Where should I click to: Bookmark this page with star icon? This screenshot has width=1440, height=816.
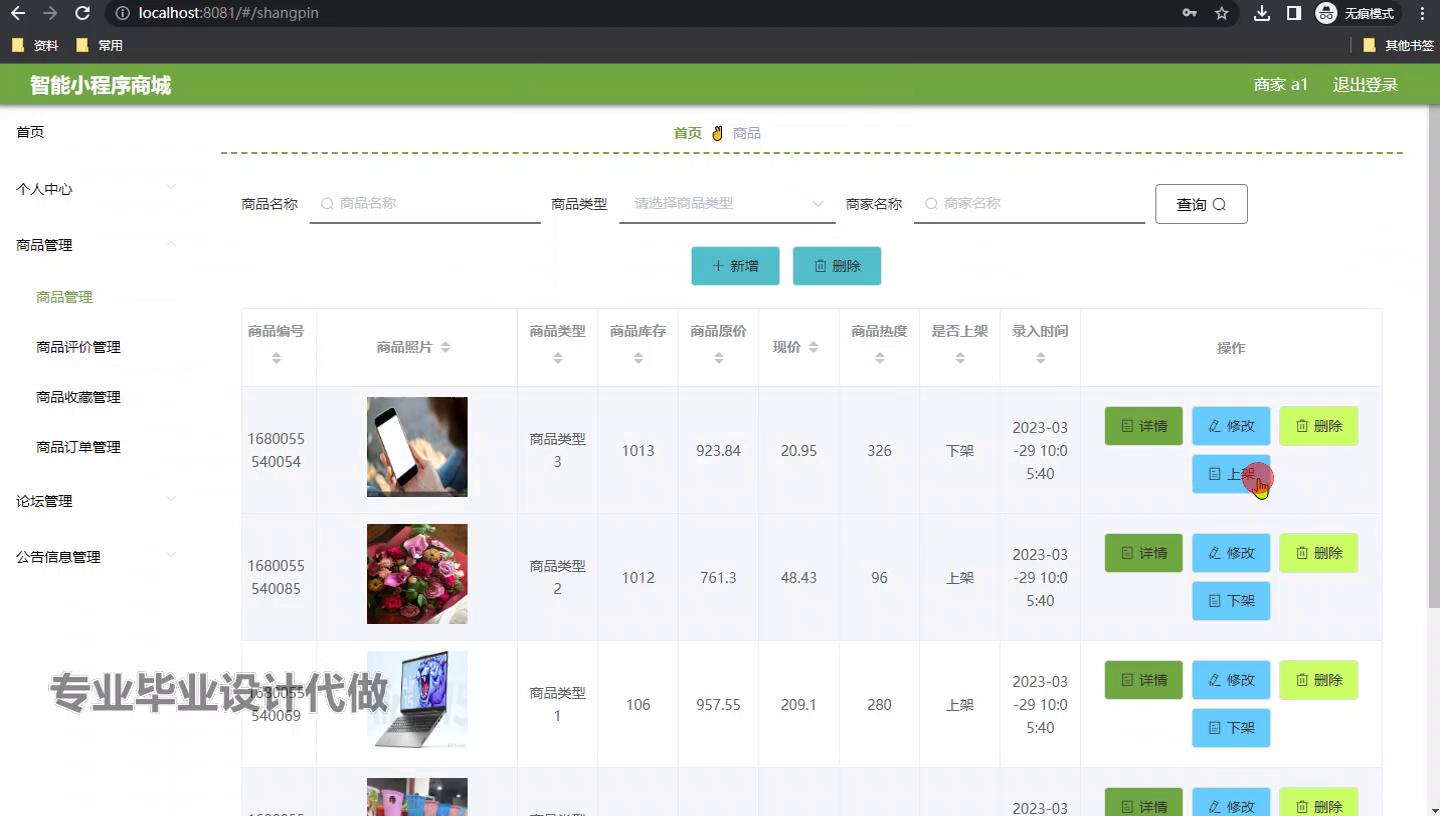[x=1221, y=13]
